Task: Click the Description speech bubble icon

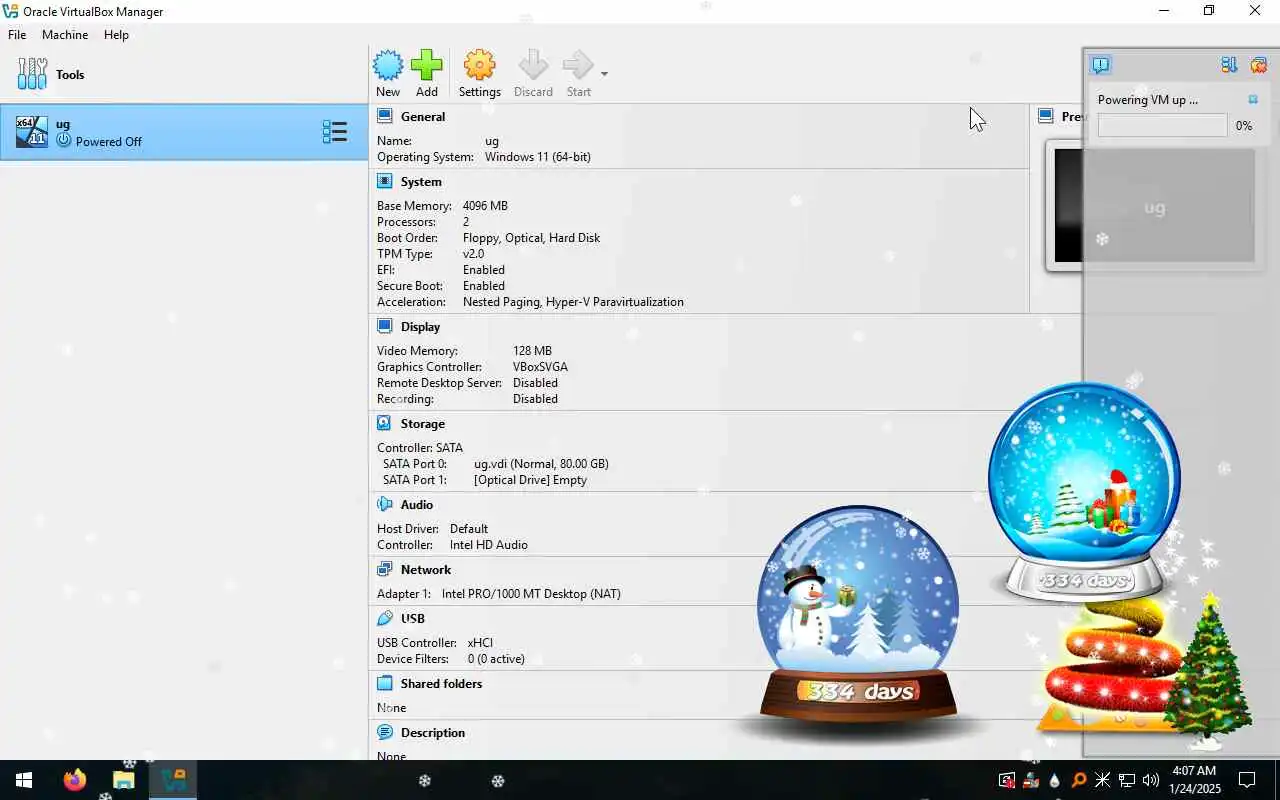Action: [x=385, y=732]
